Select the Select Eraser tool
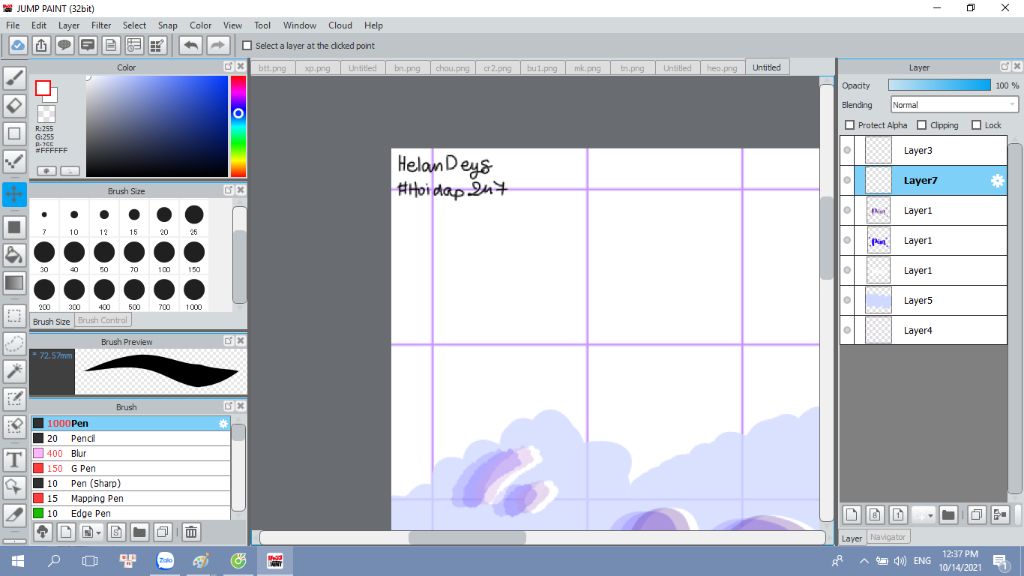Viewport: 1024px width, 576px height. 14,427
